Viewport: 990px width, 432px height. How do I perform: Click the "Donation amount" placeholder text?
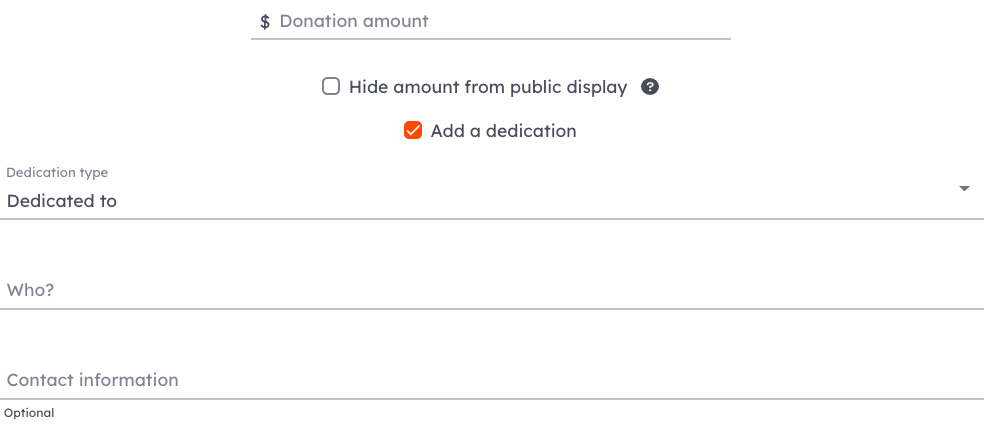coord(354,21)
